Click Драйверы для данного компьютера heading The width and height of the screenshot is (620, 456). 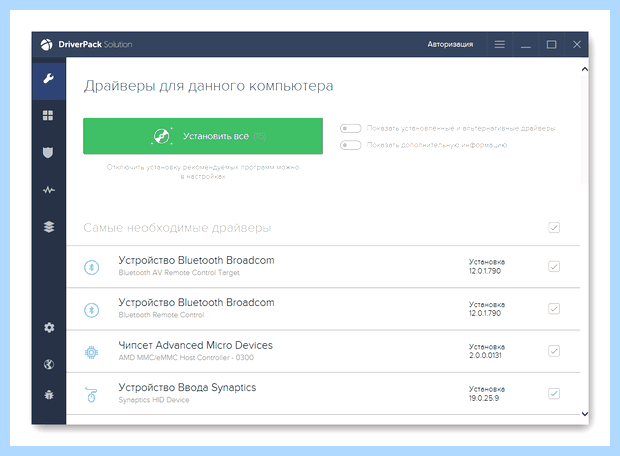point(208,86)
